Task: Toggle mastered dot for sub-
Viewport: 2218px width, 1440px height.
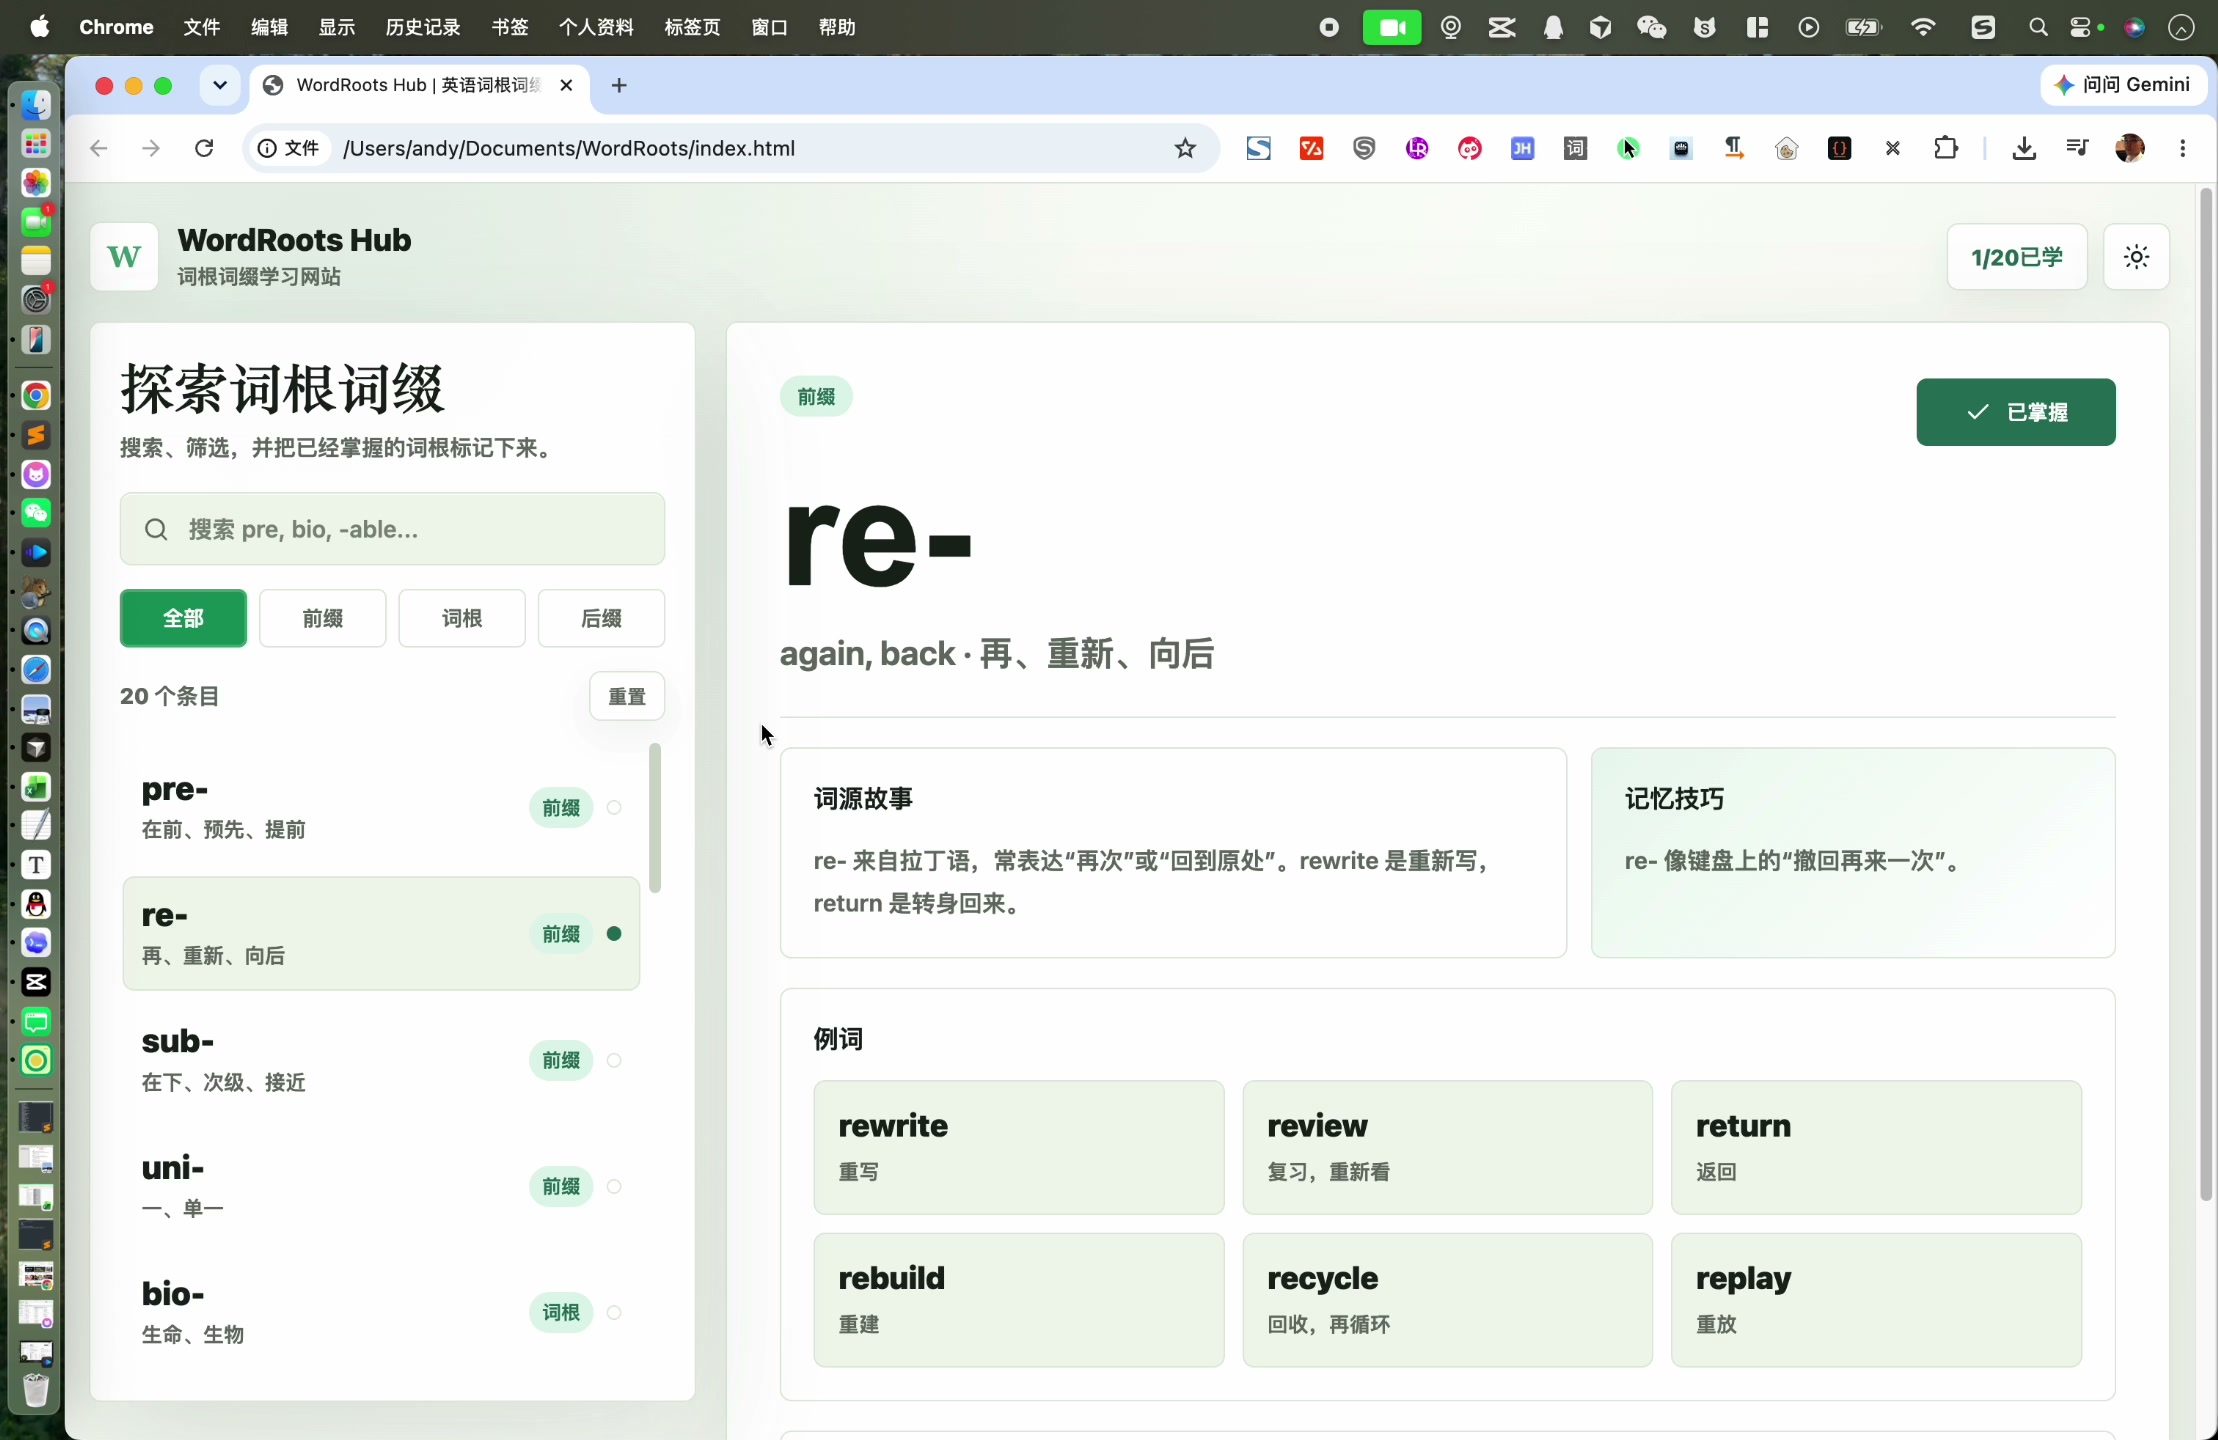Action: (x=614, y=1060)
